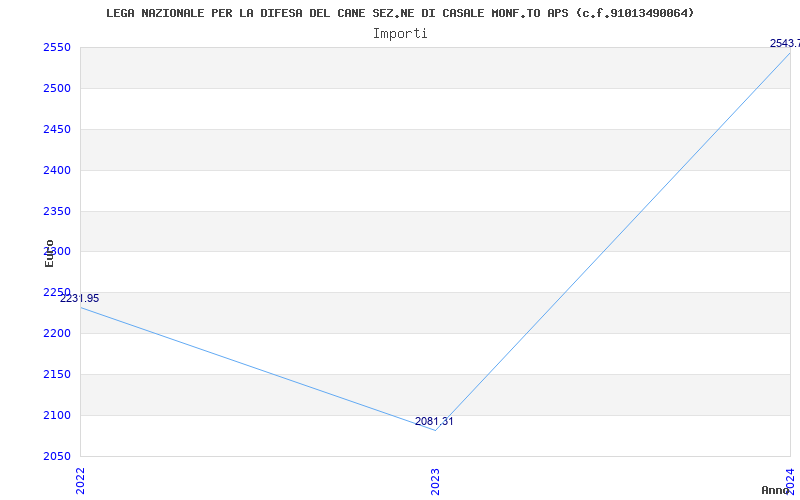Screen dimensions: 800x500
Task: Click the 2150 y-axis tick label
Action: 56,374
